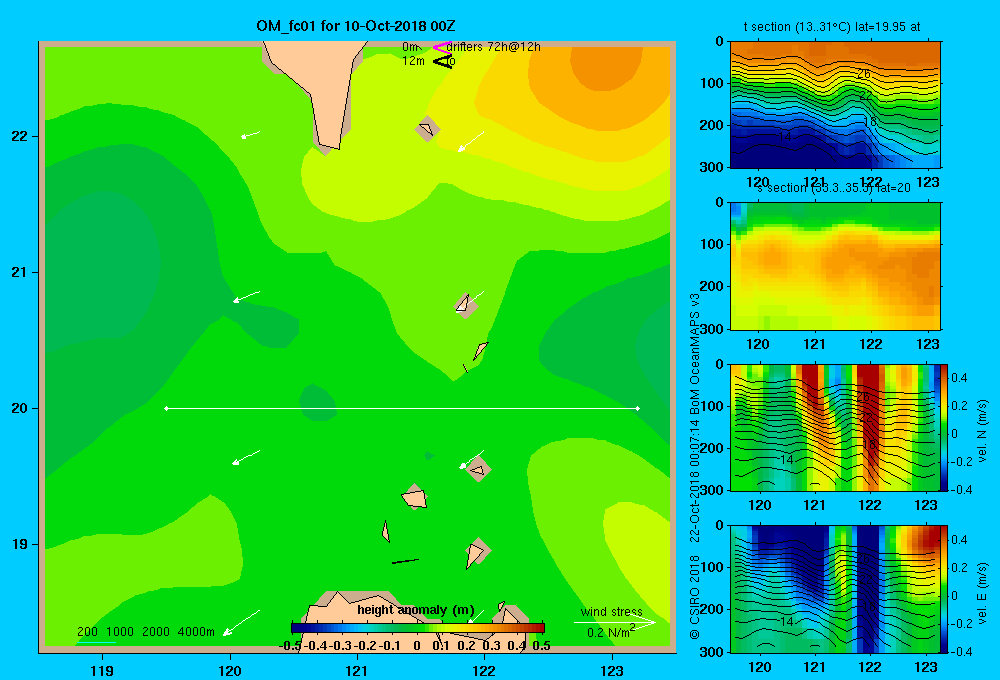Click latitude label 19 on main map
Image resolution: width=1000 pixels, height=680 pixels.
click(x=20, y=544)
